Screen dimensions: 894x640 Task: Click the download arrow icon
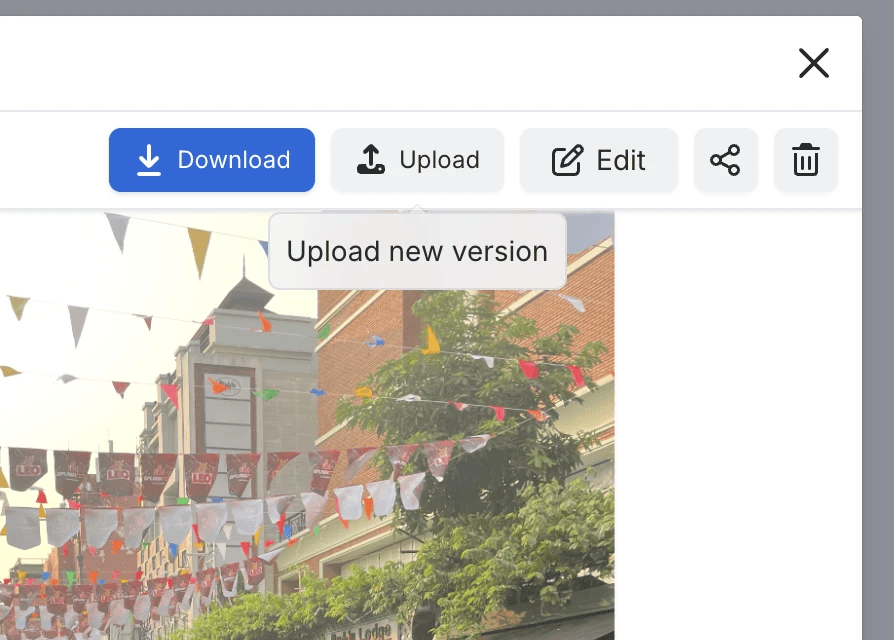(x=149, y=160)
